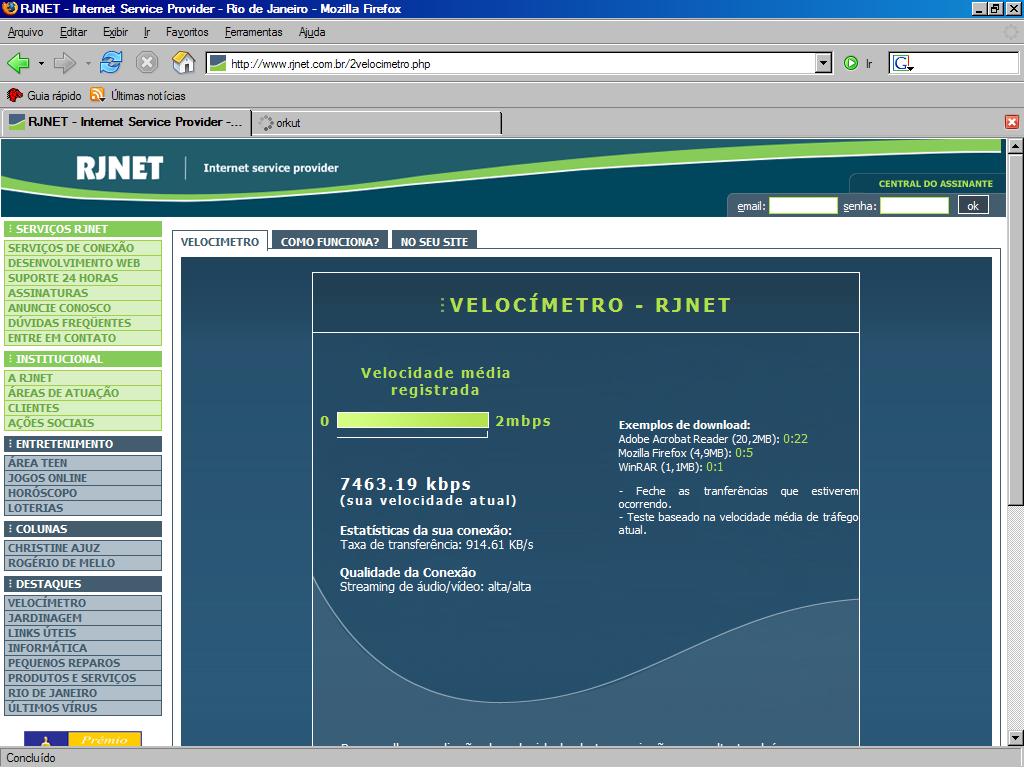
Task: Open the Back history dropdown arrow
Action: click(41, 63)
